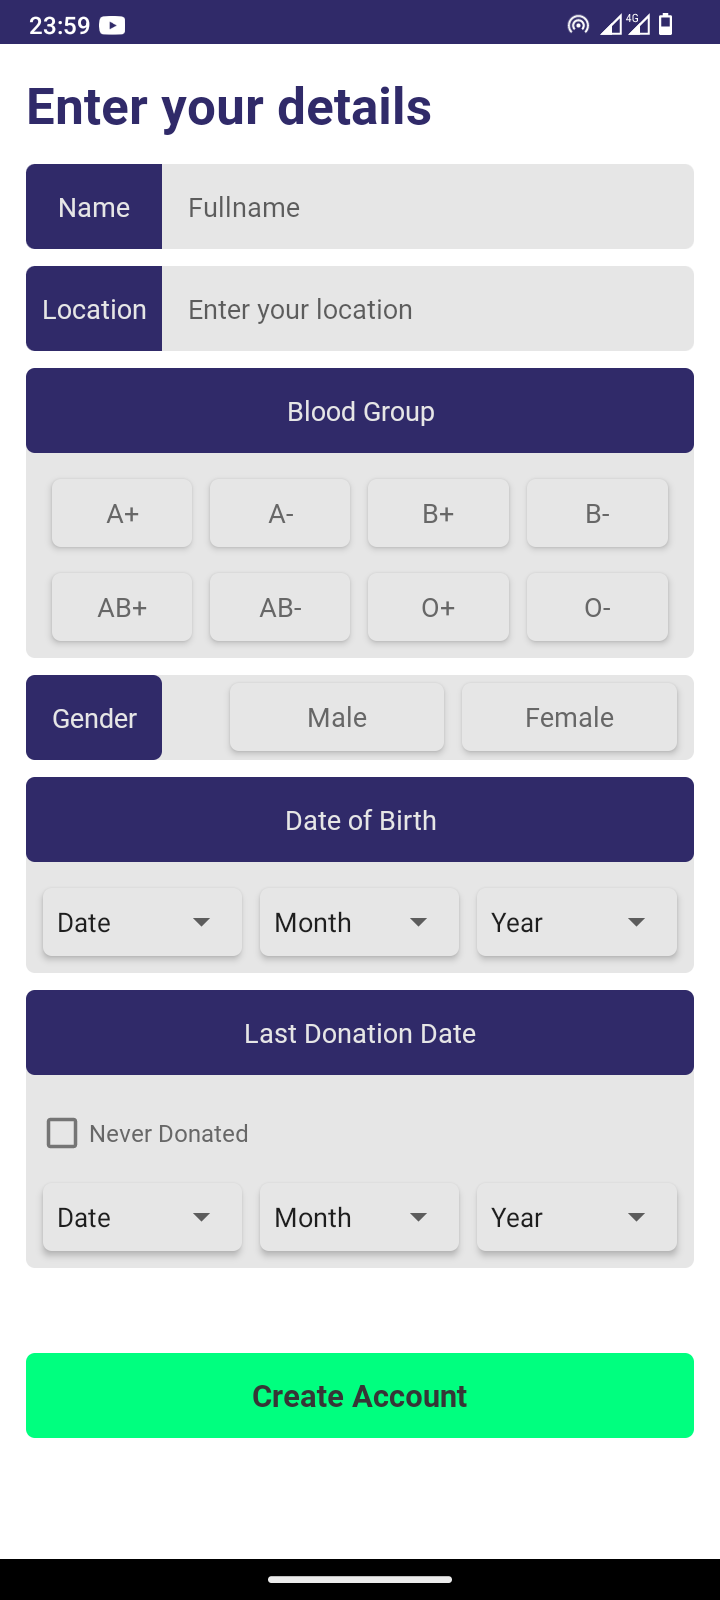The image size is (720, 1600).
Task: Select the A+ blood group
Action: (122, 513)
